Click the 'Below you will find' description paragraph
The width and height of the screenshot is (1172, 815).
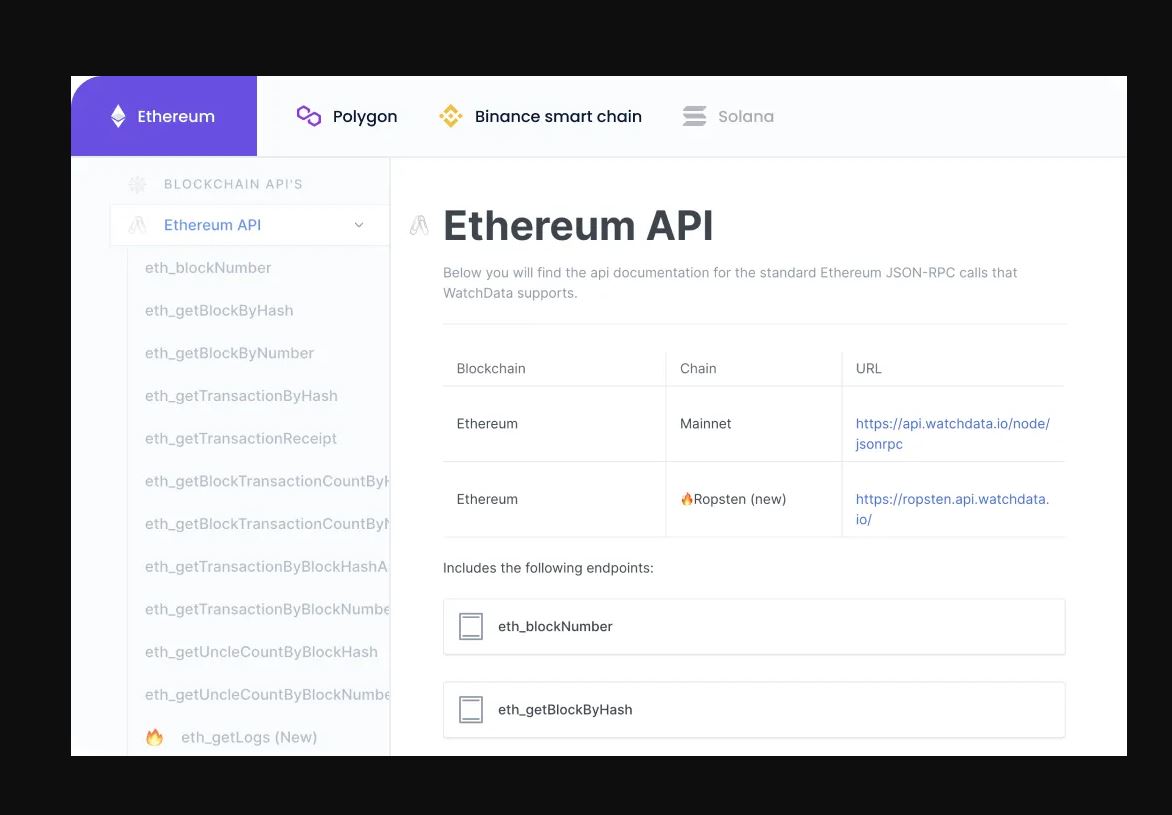[730, 283]
